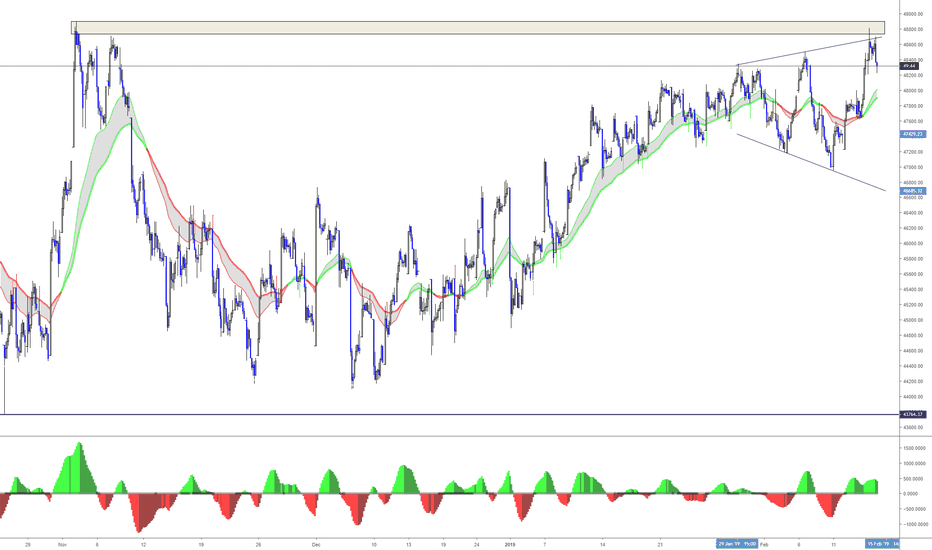
Task: Click the 49:44 current price countdown label
Action: [909, 67]
